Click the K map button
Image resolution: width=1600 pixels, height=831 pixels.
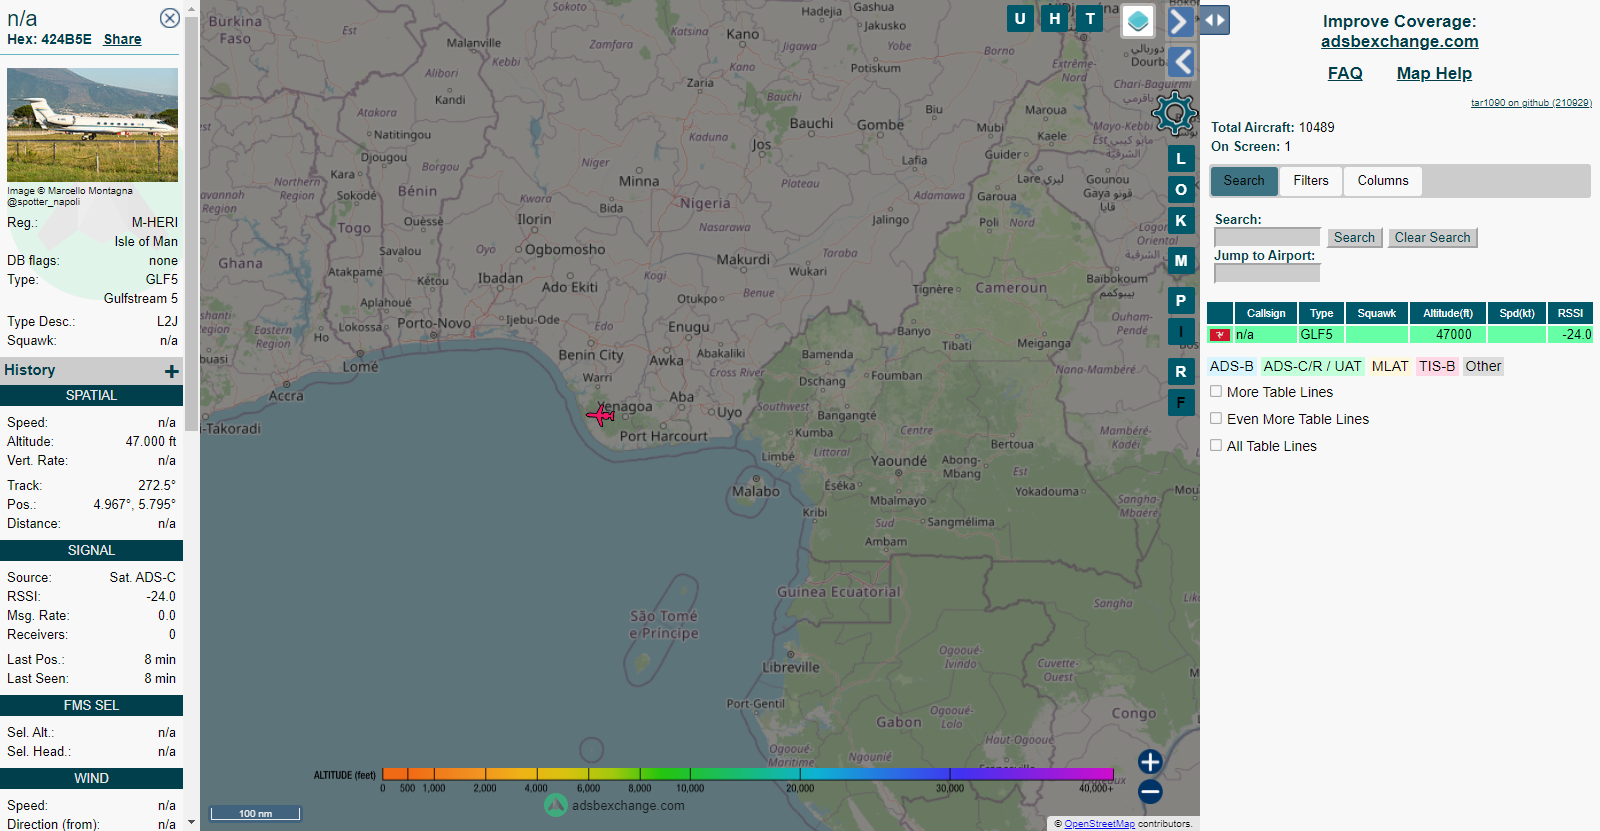coord(1181,220)
